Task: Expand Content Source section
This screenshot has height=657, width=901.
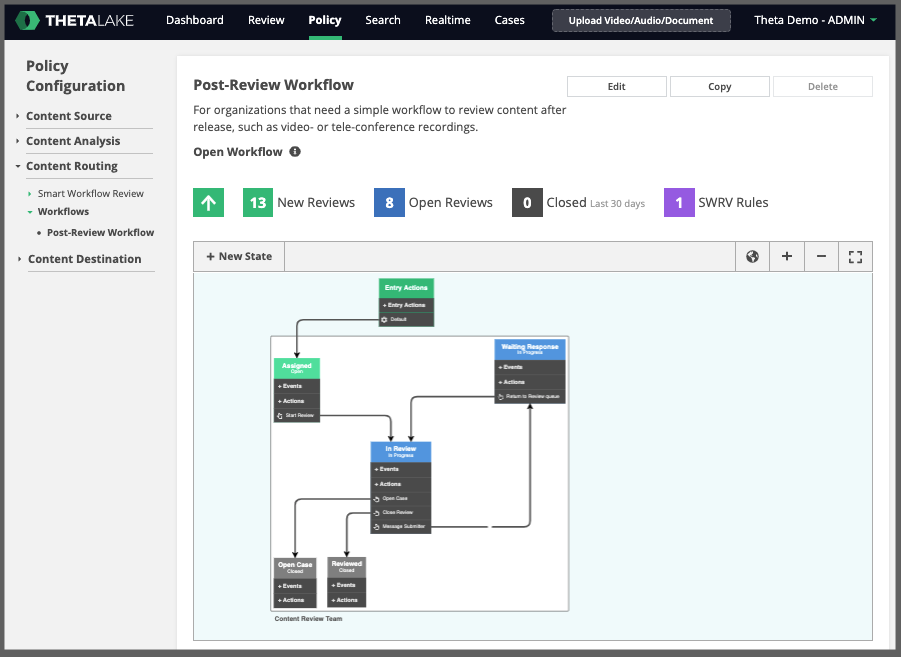Action: coord(17,116)
